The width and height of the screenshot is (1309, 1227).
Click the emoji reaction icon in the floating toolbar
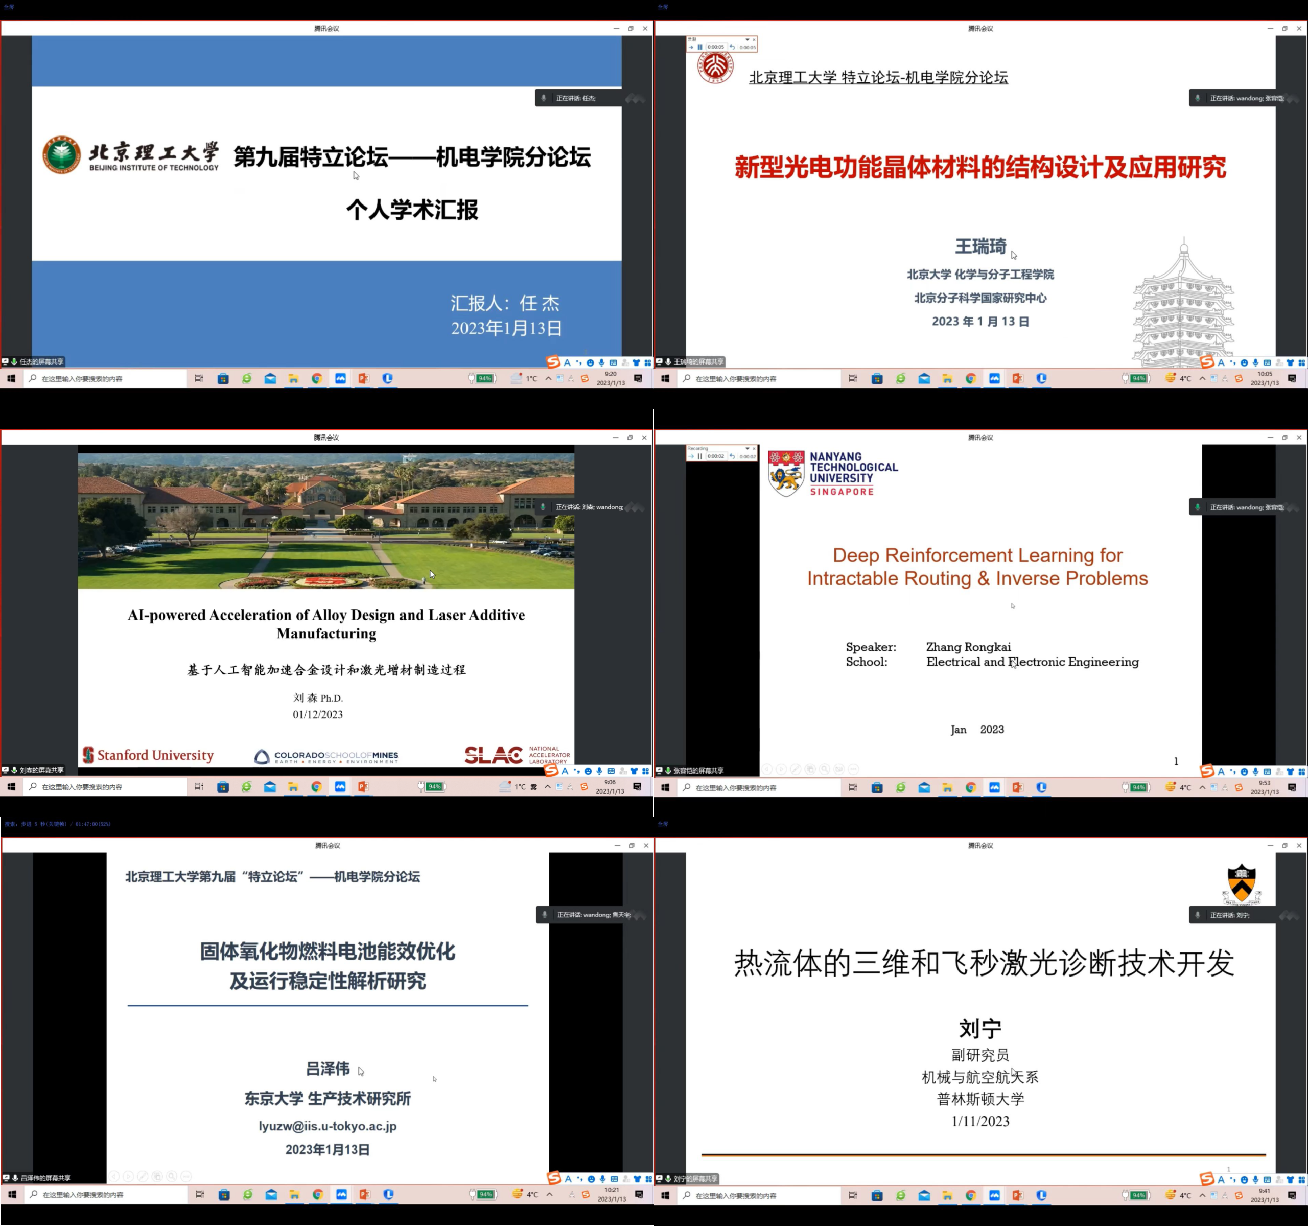[590, 363]
